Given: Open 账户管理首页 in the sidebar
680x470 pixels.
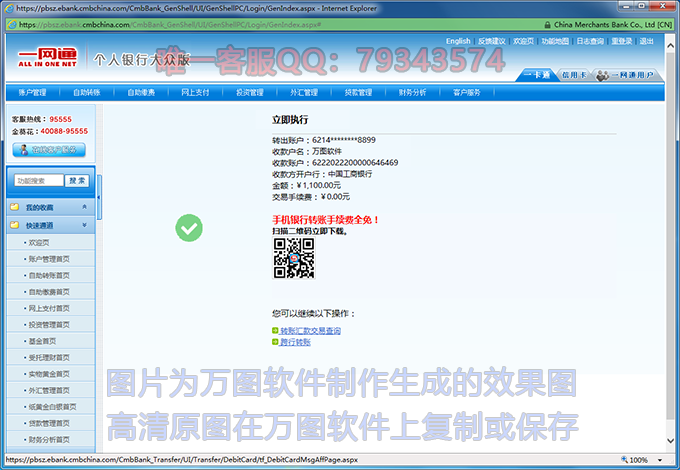Looking at the screenshot, I should pyautogui.click(x=49, y=258).
